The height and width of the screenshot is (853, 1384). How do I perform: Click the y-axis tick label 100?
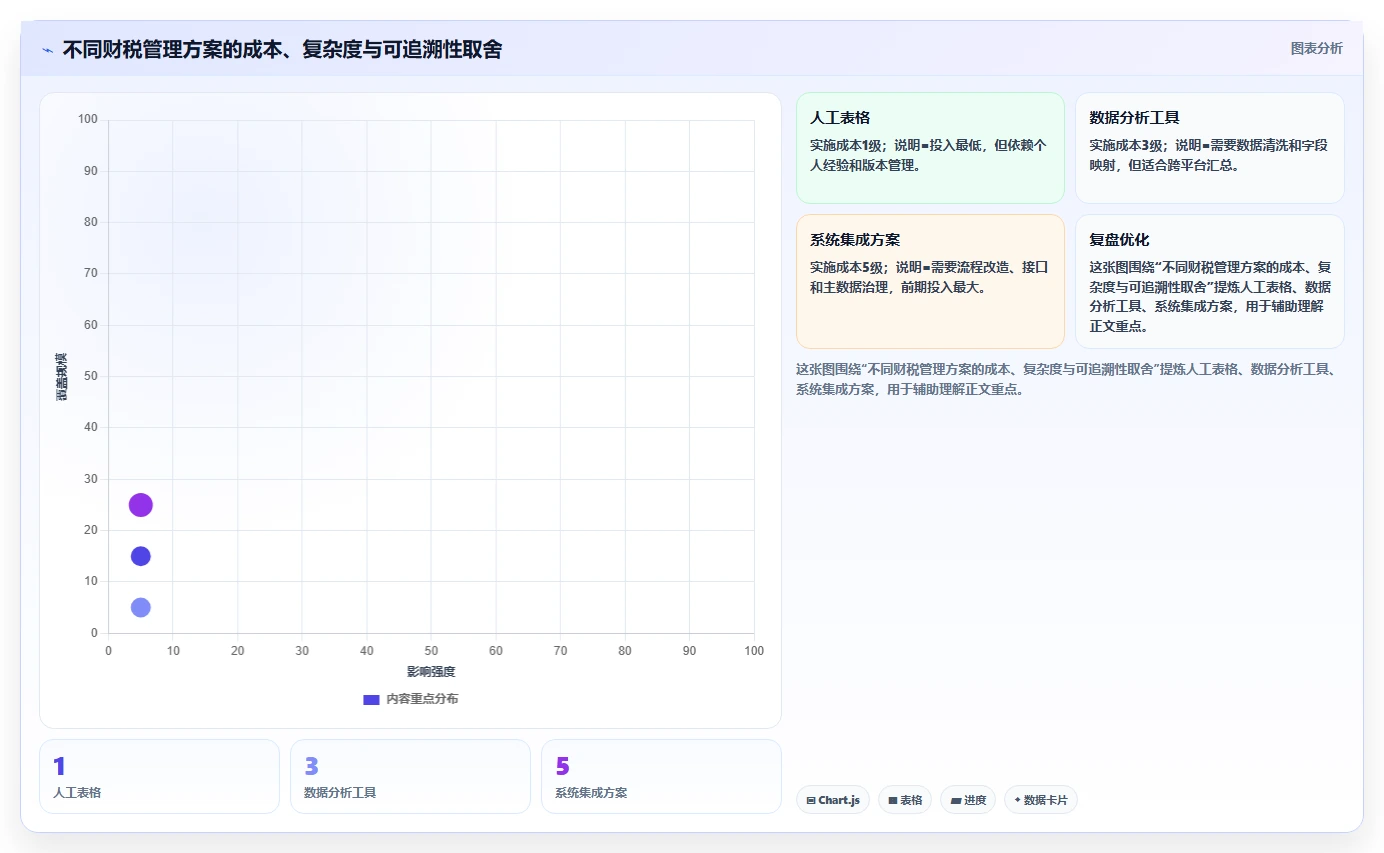click(88, 120)
